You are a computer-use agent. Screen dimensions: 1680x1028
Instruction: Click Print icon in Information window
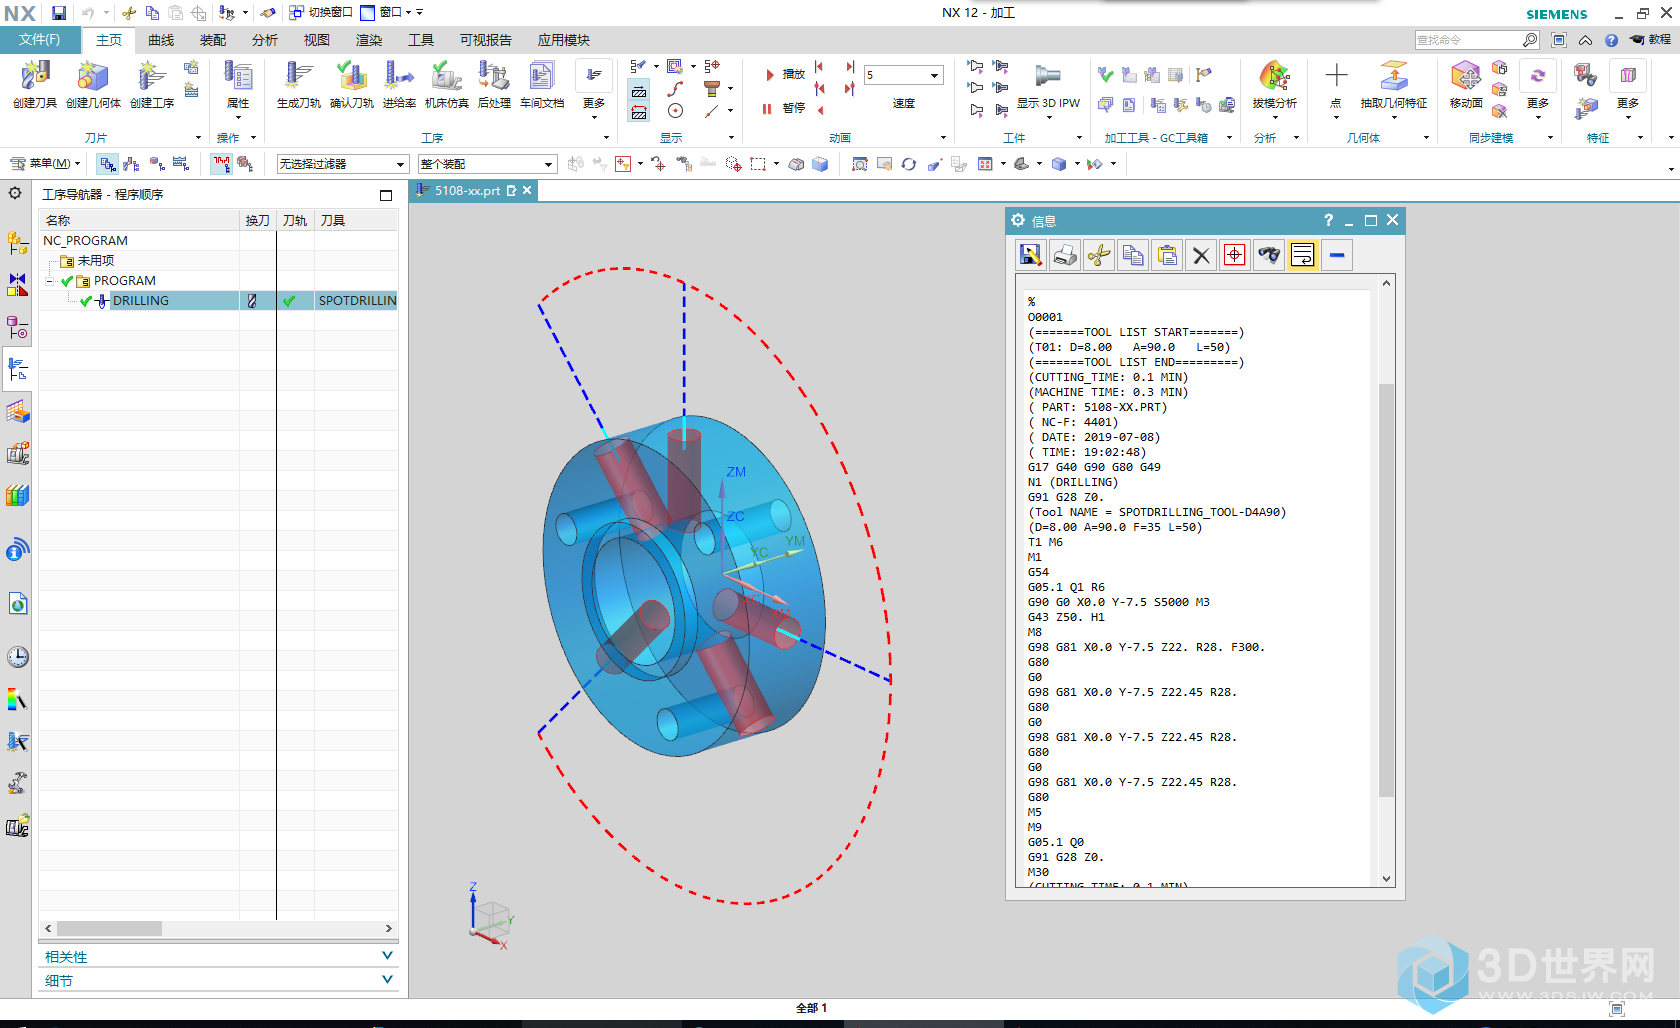click(1065, 255)
